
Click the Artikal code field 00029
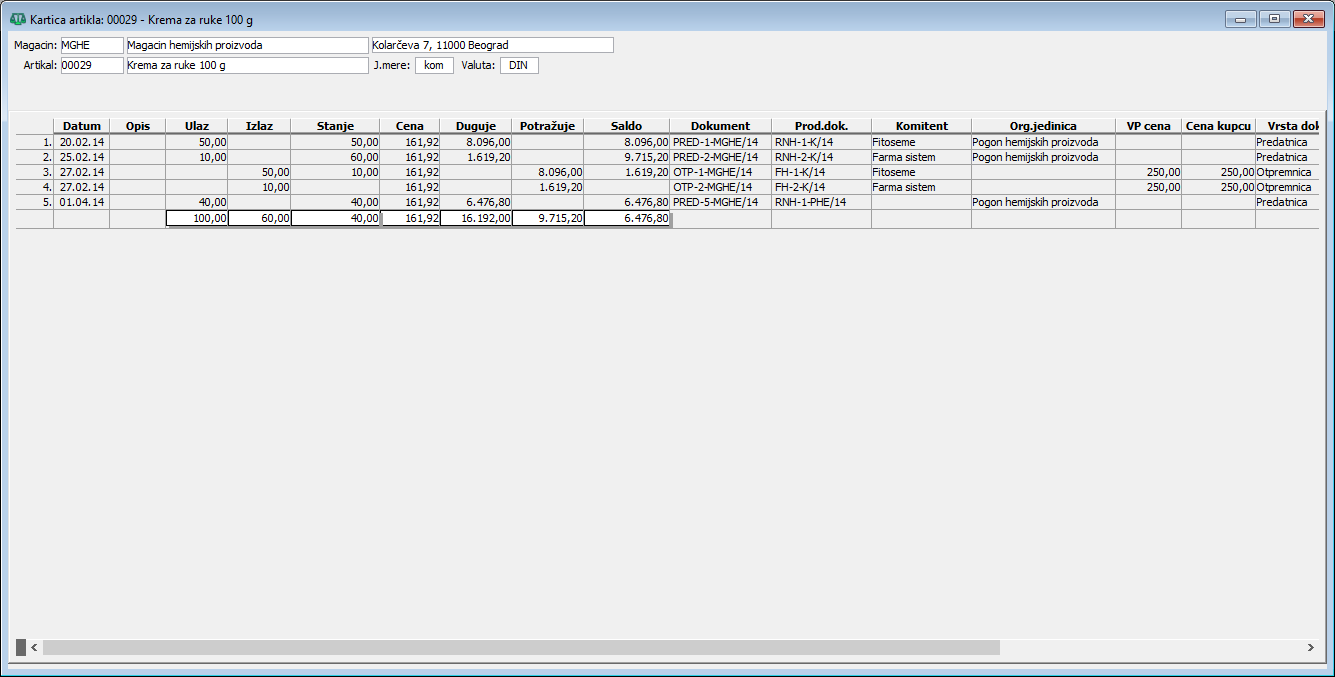(x=91, y=65)
